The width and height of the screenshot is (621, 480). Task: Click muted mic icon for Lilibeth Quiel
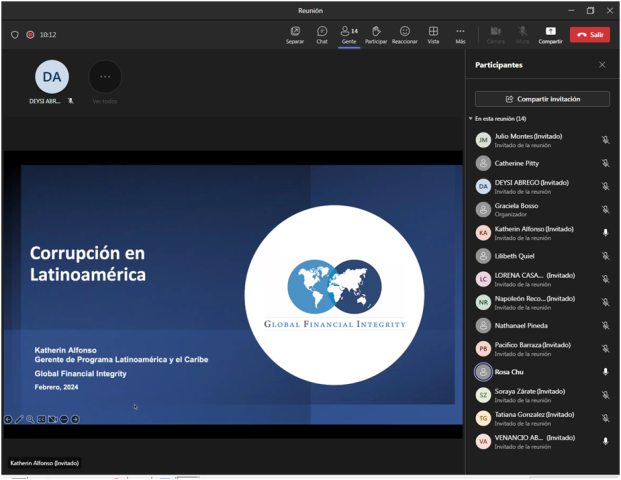tap(605, 256)
